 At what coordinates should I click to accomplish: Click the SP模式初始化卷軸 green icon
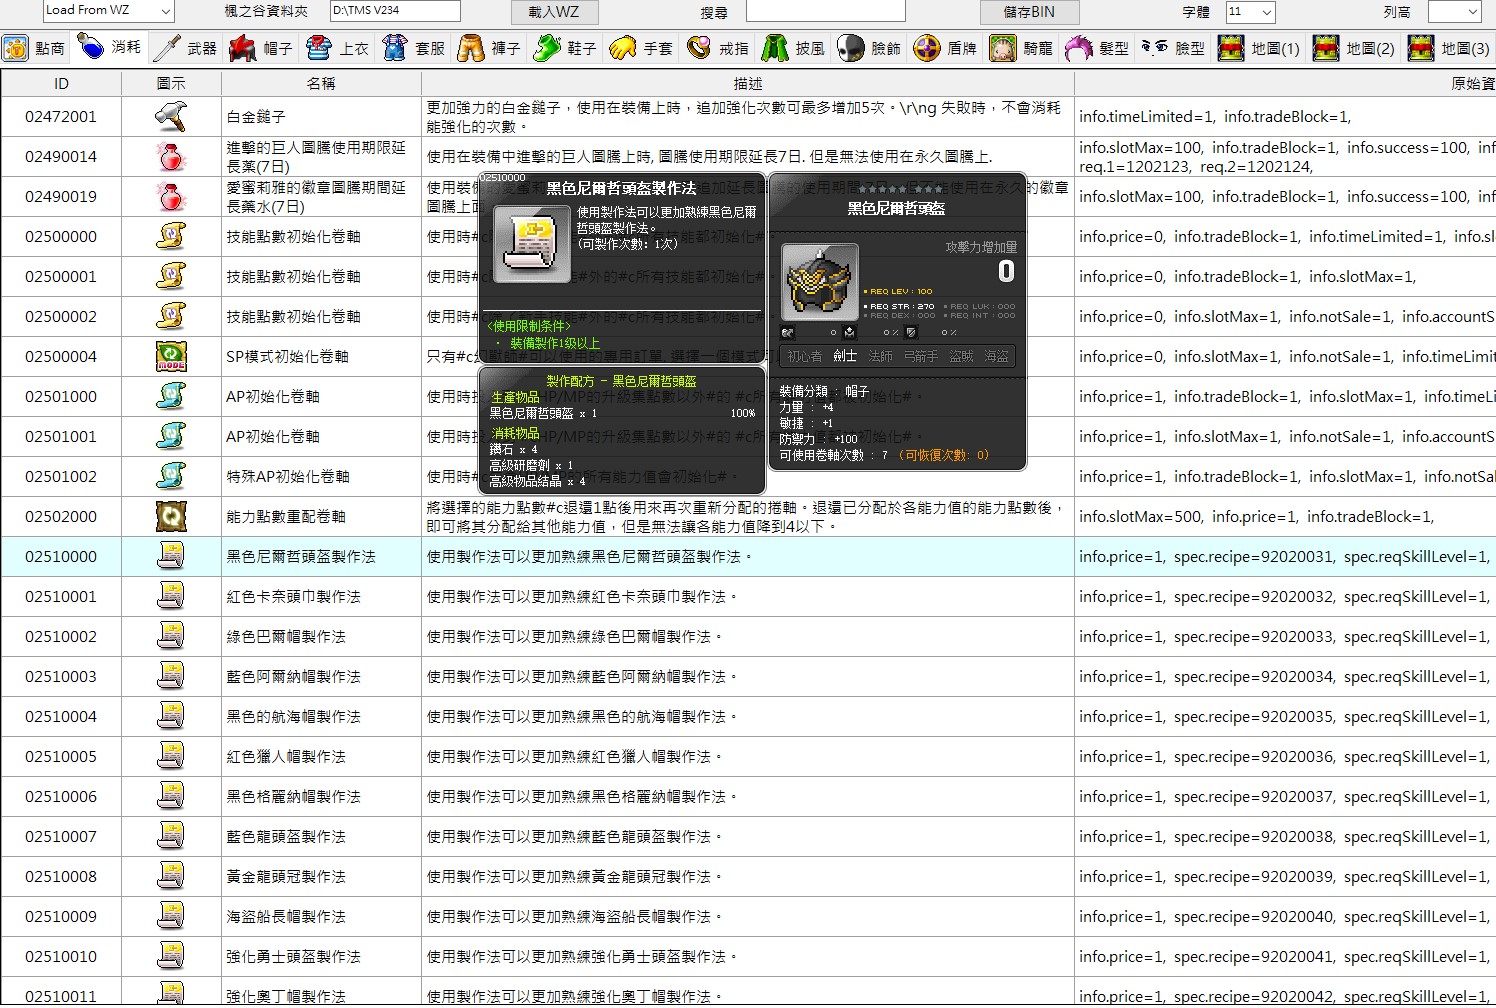coord(171,357)
